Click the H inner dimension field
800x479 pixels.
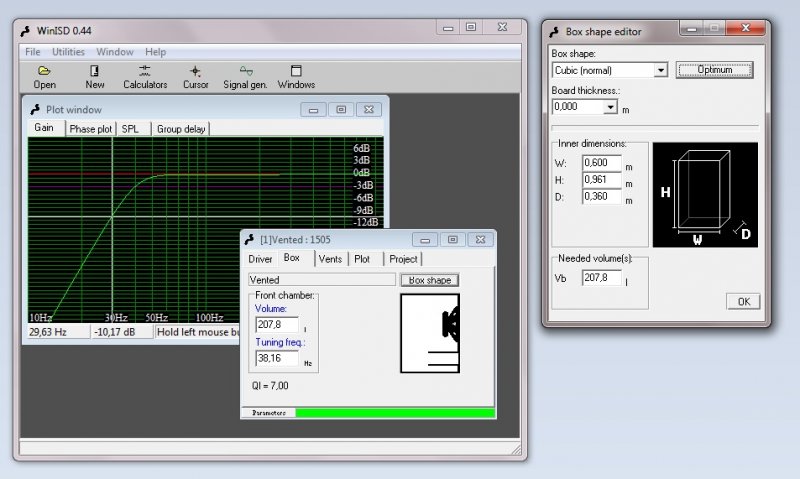tap(602, 180)
